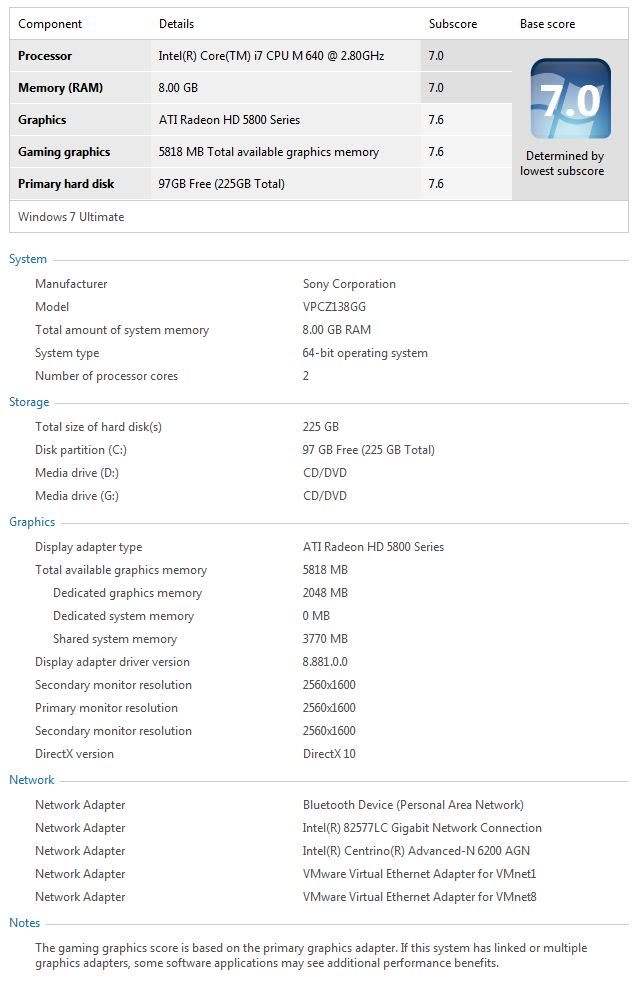635x989 pixels.
Task: Click the "Determined by lowest subscore" text
Action: coord(562,163)
